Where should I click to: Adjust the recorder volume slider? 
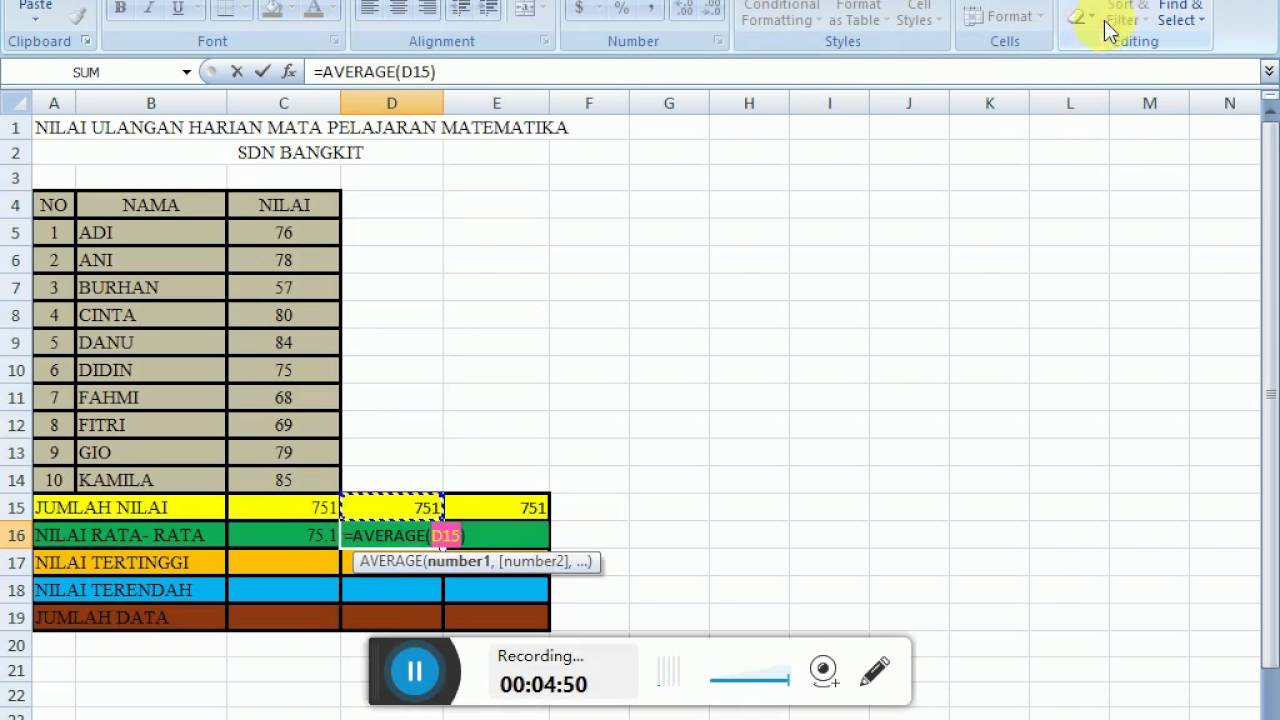pos(749,680)
